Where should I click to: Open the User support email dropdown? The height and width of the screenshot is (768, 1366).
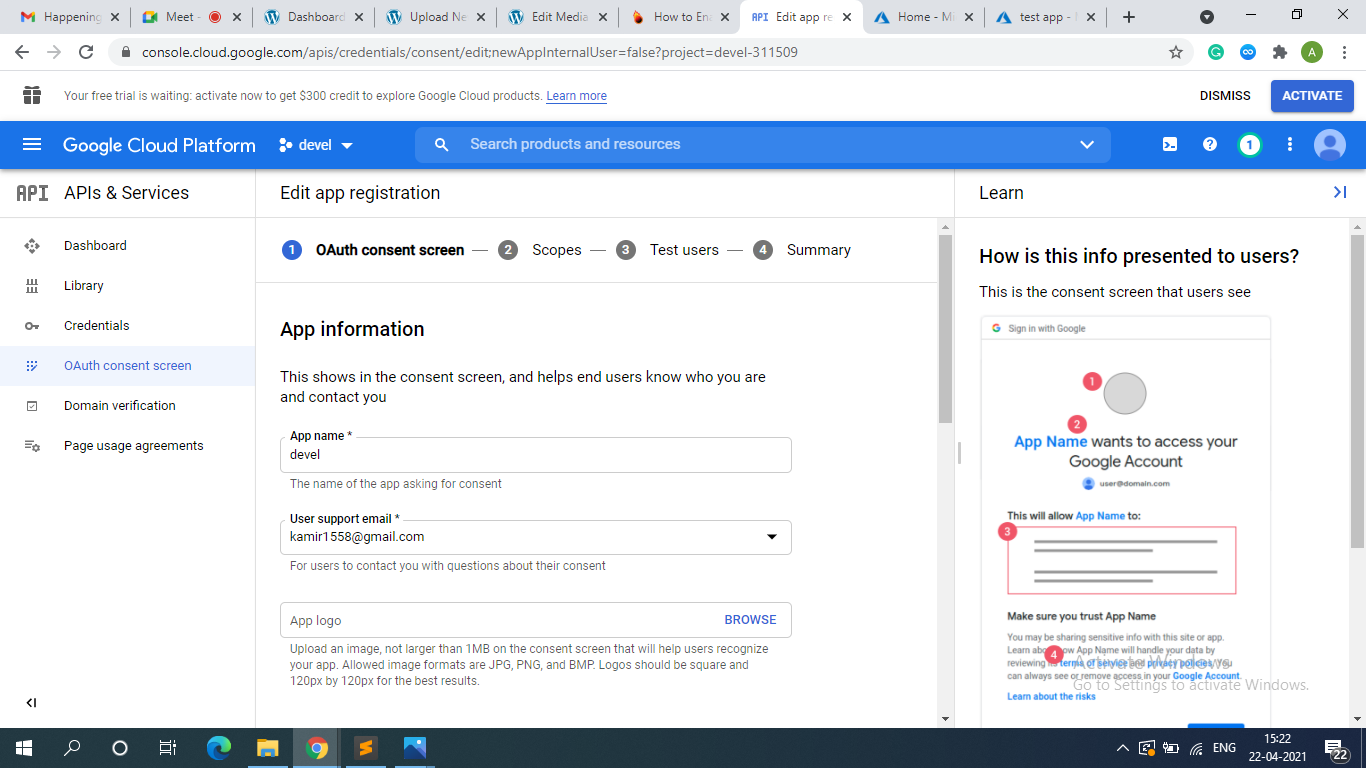(771, 537)
